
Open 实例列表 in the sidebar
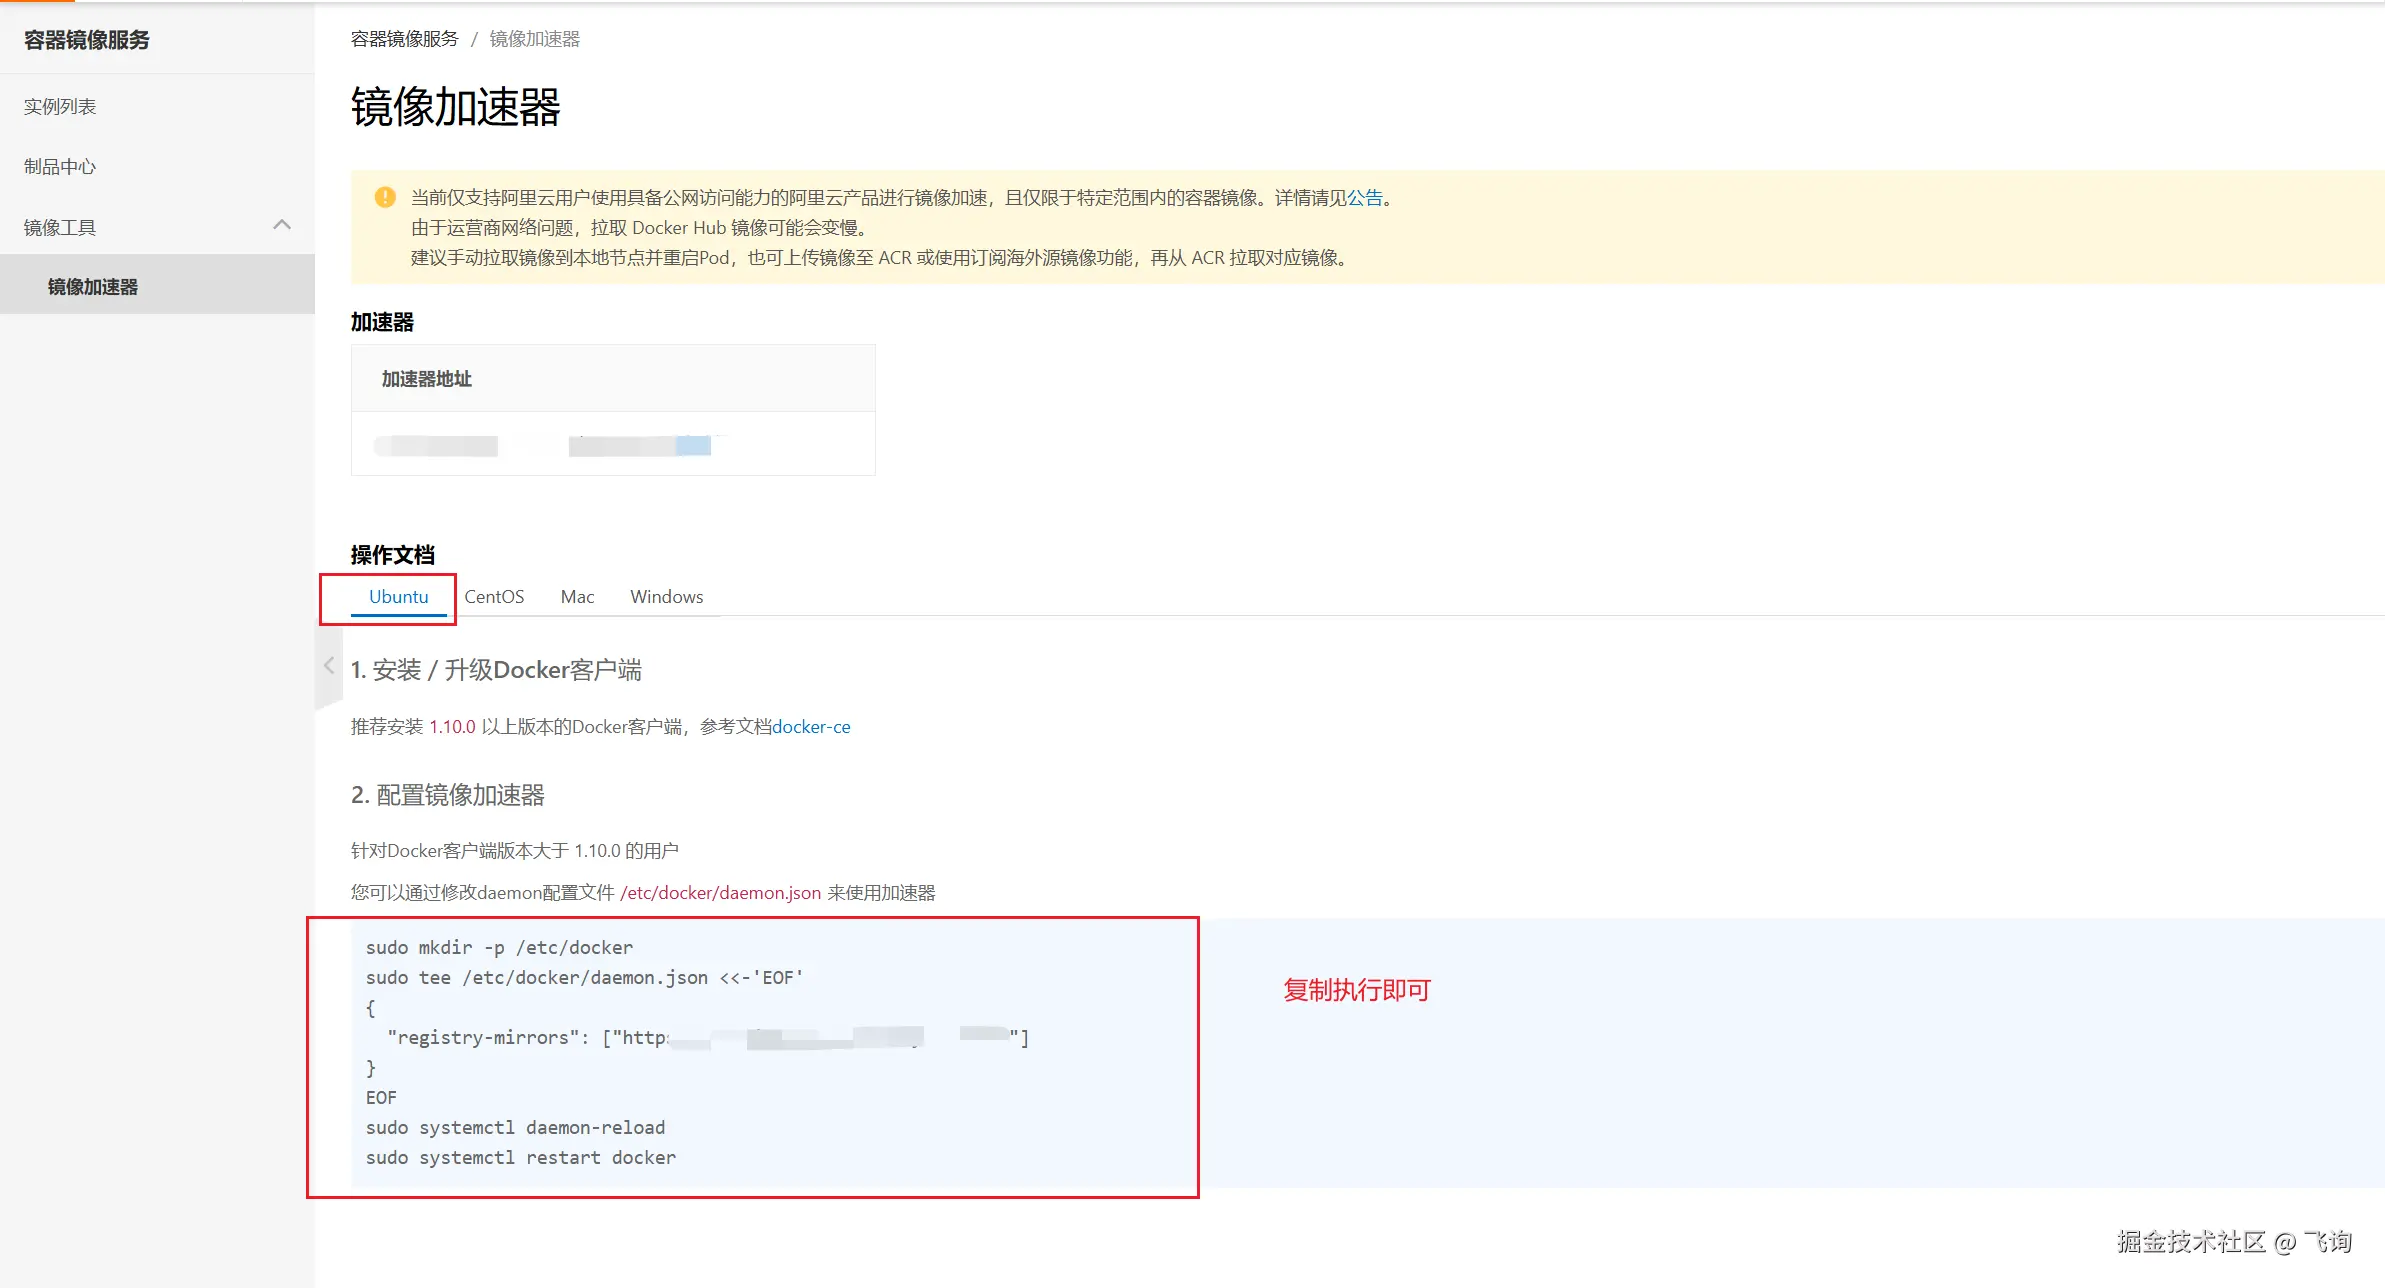click(x=60, y=106)
